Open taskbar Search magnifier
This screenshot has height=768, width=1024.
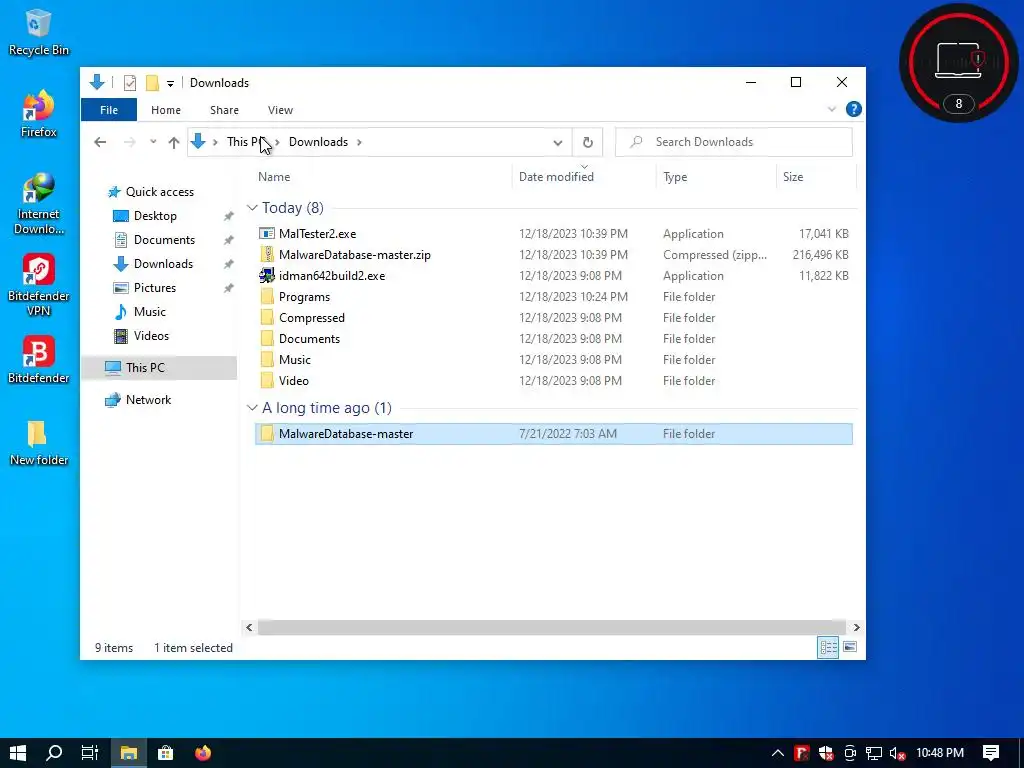point(54,753)
